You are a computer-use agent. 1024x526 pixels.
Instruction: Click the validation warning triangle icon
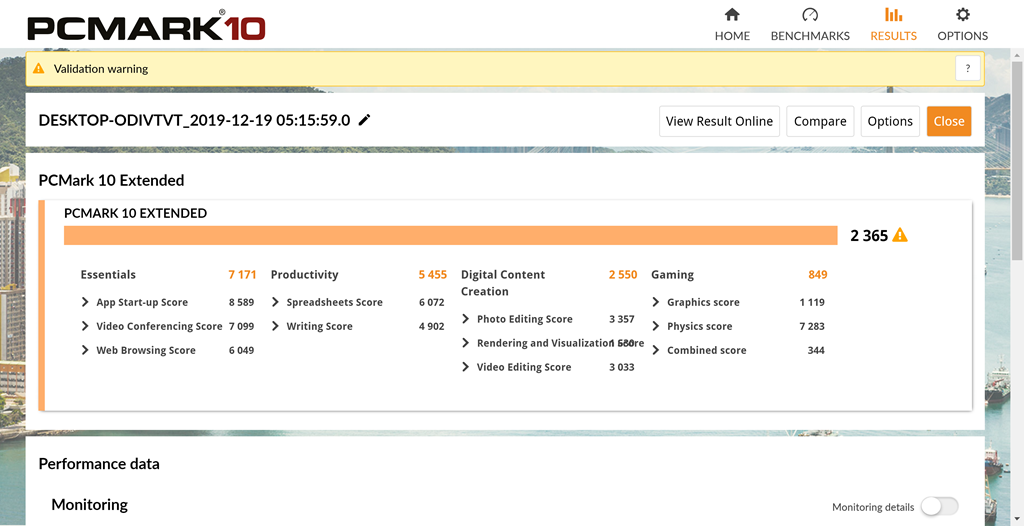(39, 69)
